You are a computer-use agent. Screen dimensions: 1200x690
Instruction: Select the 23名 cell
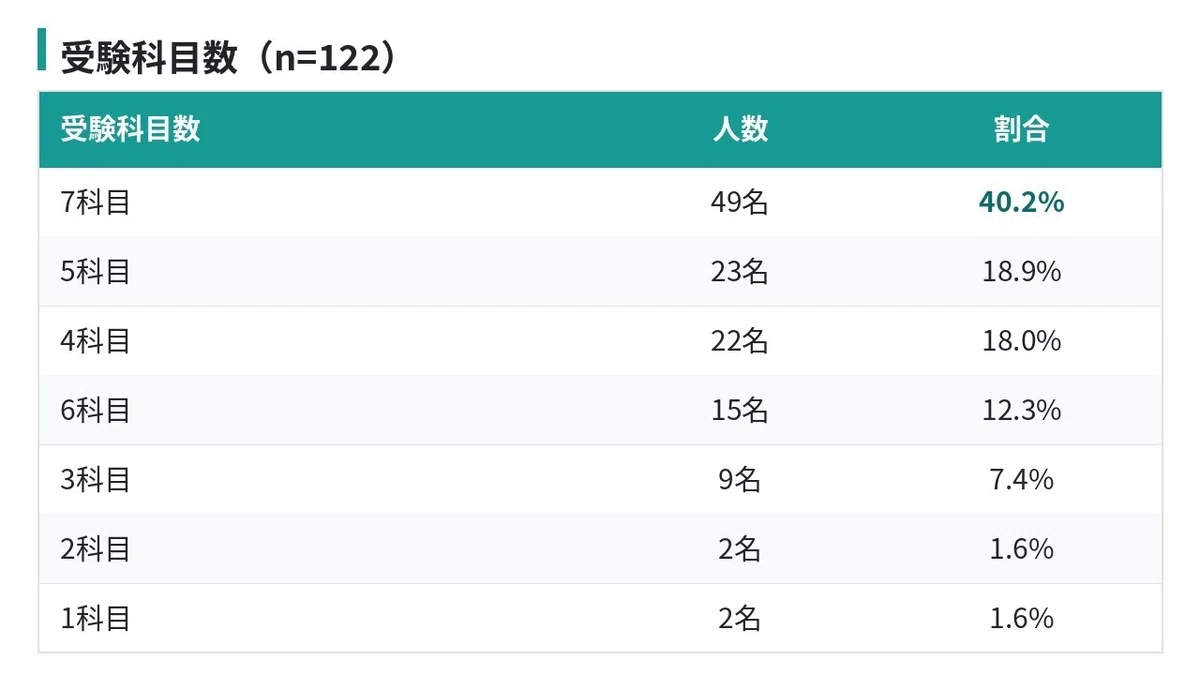click(740, 272)
